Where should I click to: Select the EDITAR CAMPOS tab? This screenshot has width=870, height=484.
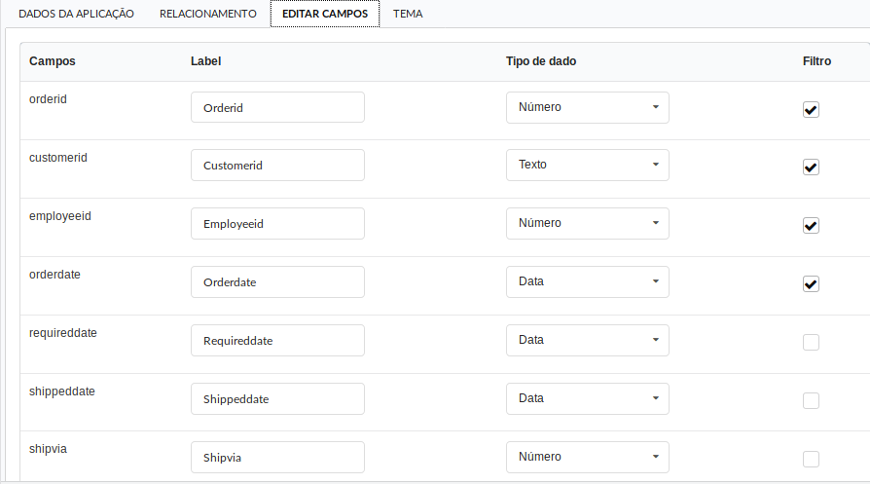325,14
